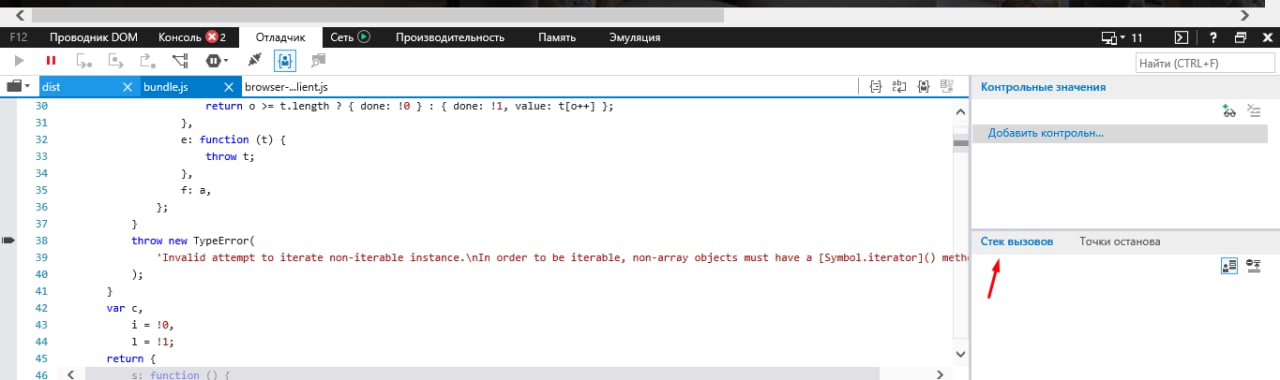This screenshot has width=1280, height=380.
Task: Open the Эмуляция tab
Action: coord(635,37)
